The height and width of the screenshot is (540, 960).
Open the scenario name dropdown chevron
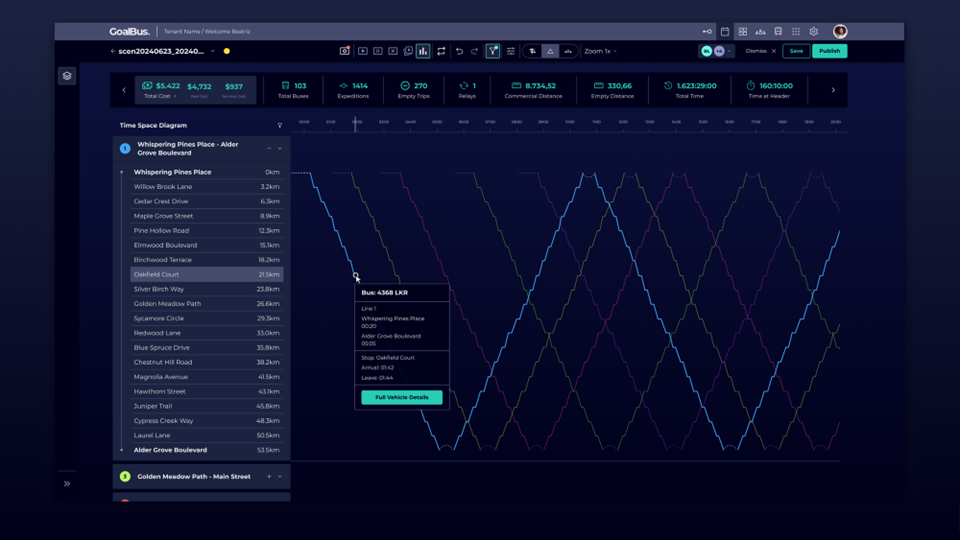pyautogui.click(x=212, y=51)
